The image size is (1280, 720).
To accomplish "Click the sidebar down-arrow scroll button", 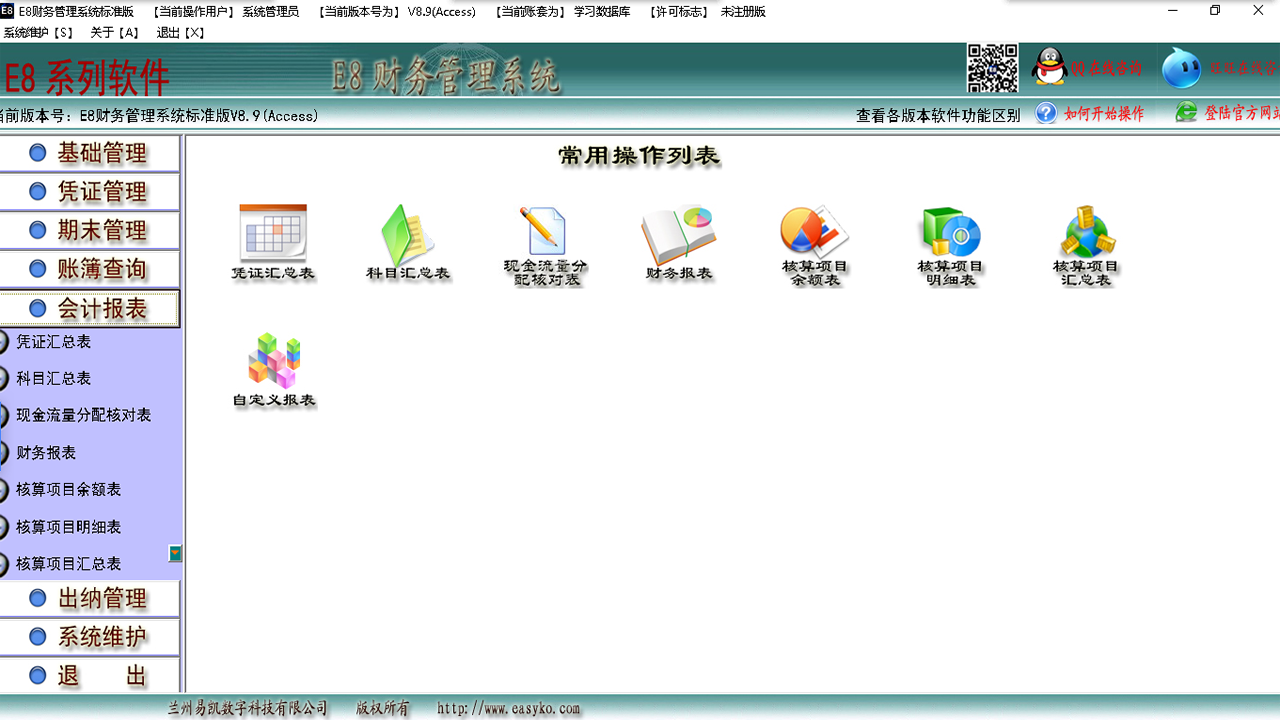I will pyautogui.click(x=175, y=551).
